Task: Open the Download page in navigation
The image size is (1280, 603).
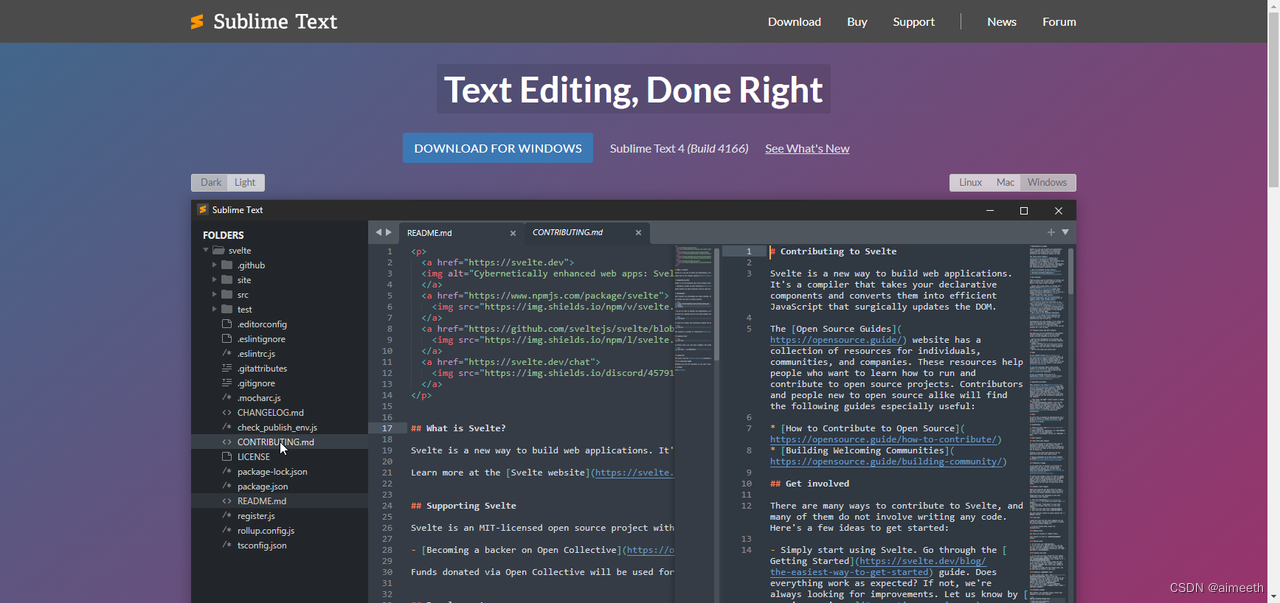Action: point(794,22)
